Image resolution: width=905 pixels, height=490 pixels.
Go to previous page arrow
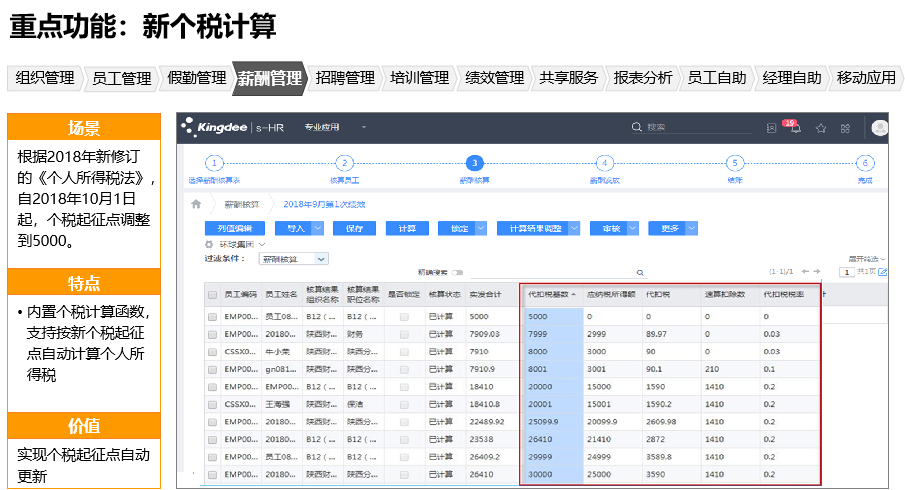click(x=805, y=271)
